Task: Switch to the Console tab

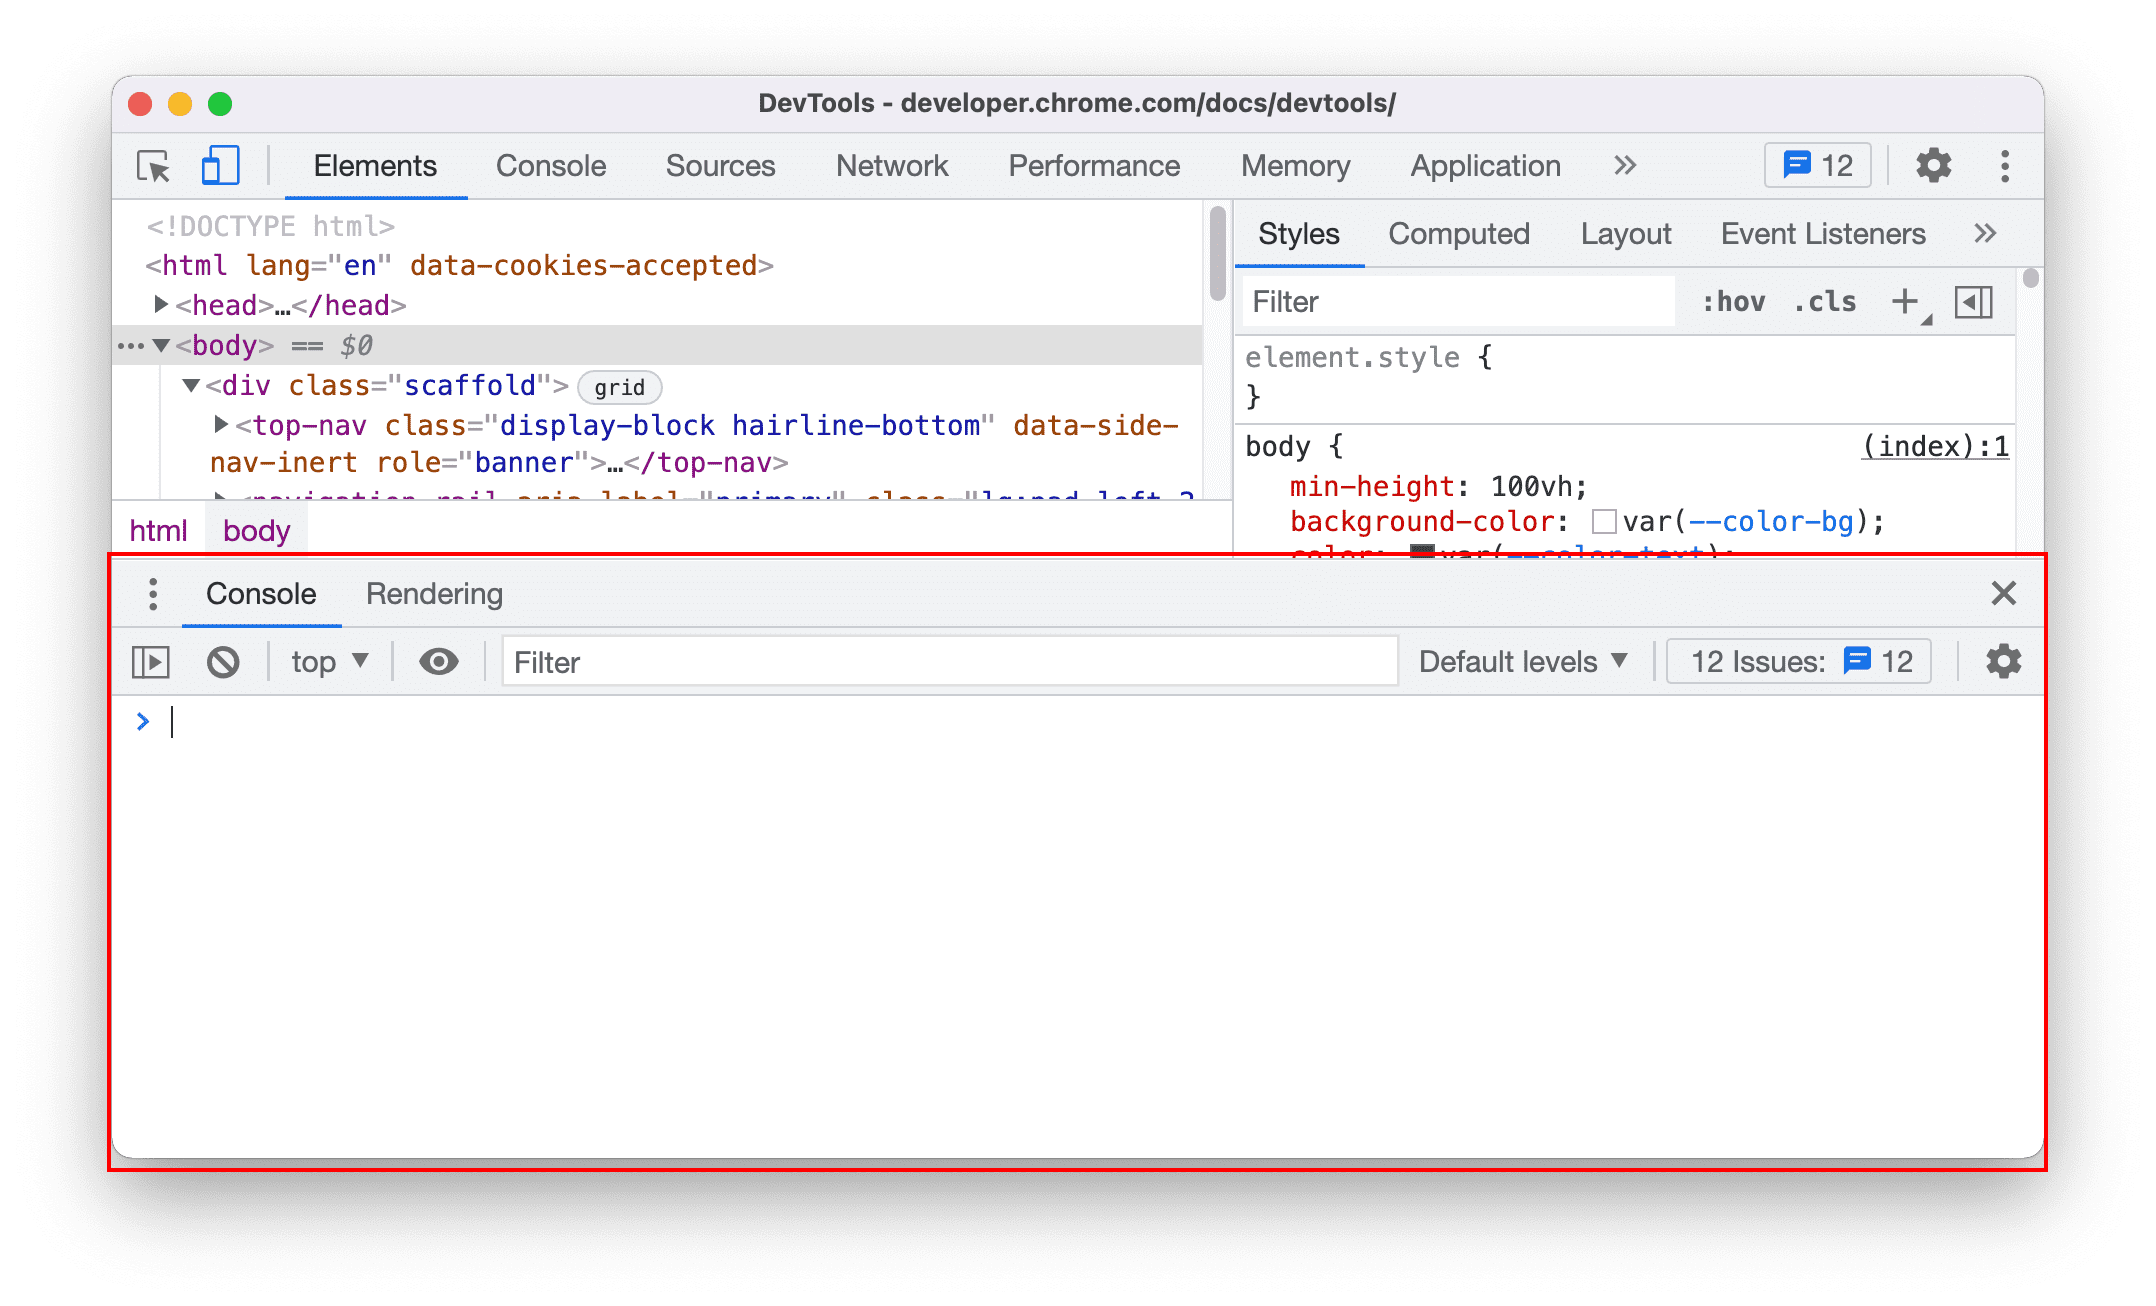Action: (x=550, y=165)
